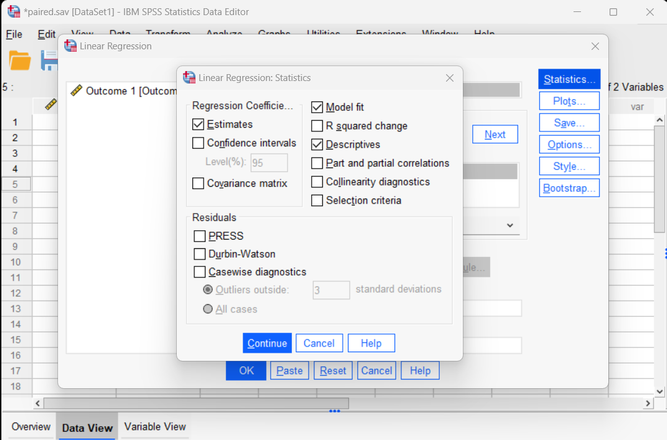This screenshot has height=440, width=667.
Task: Enable Collinearity diagnostics
Action: 317,182
